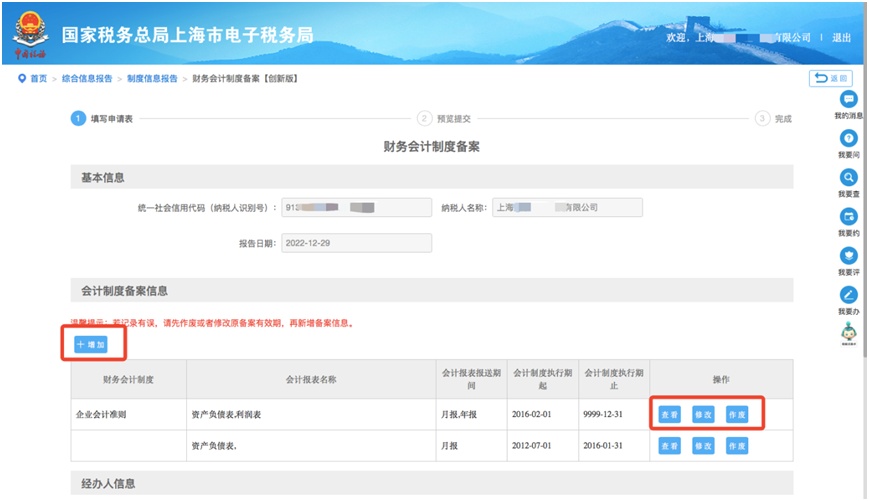Click the 会计制度执行期起 column header
The image size is (869, 501).
click(x=543, y=380)
